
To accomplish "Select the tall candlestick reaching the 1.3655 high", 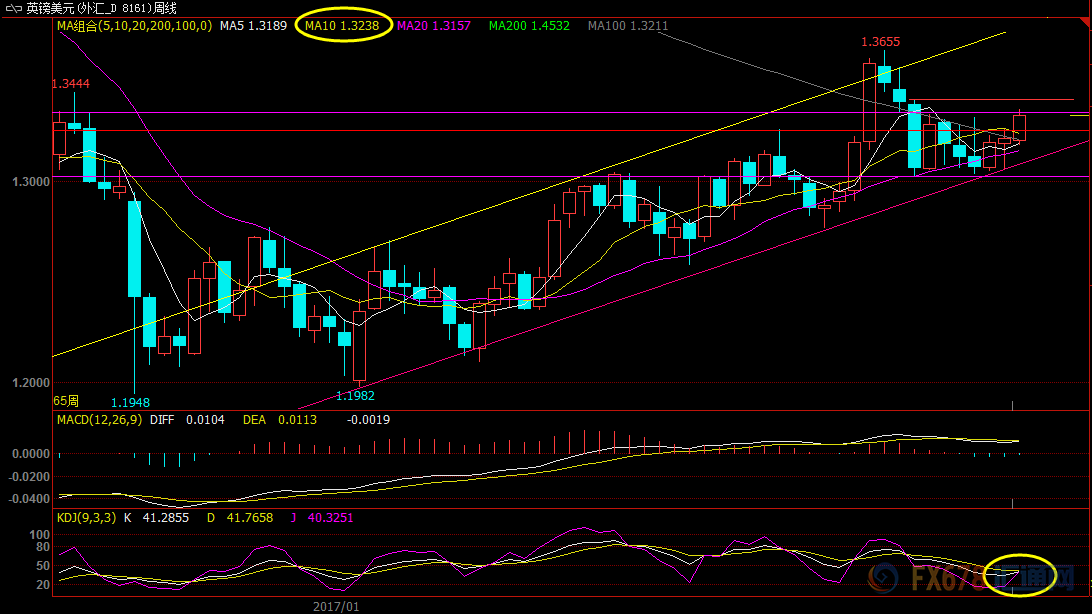I will [869, 102].
